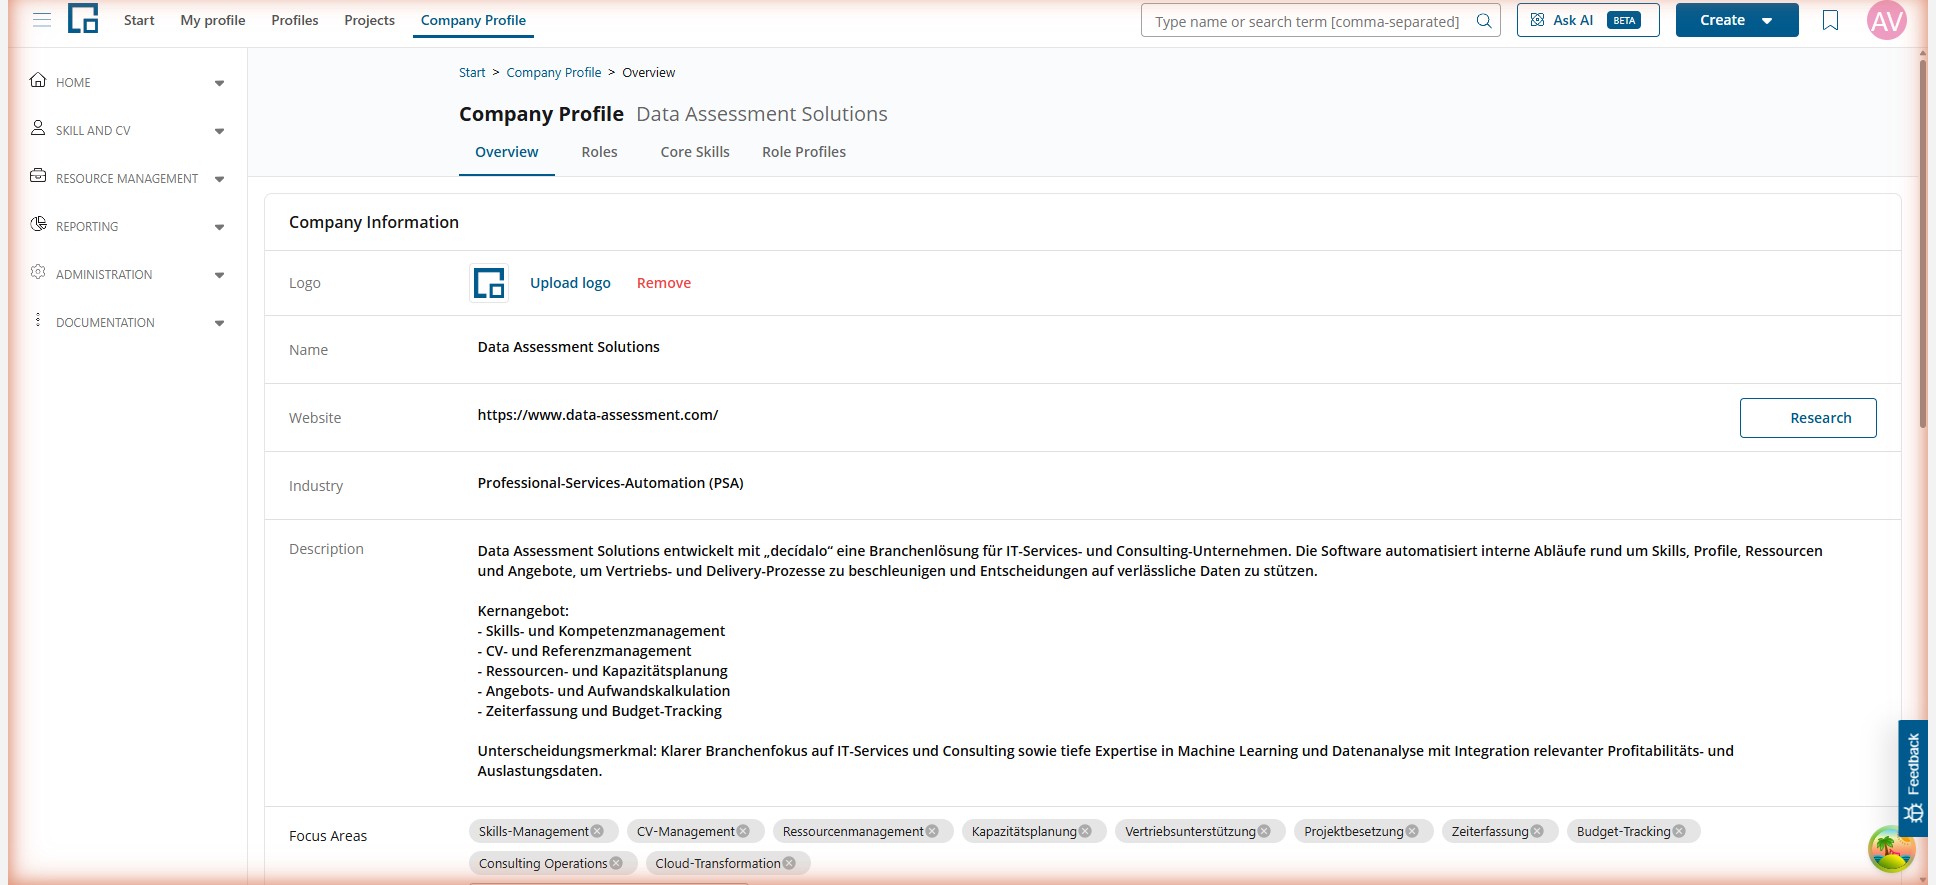Click the decidalo logo in top bar
The width and height of the screenshot is (1936, 885).
[83, 19]
